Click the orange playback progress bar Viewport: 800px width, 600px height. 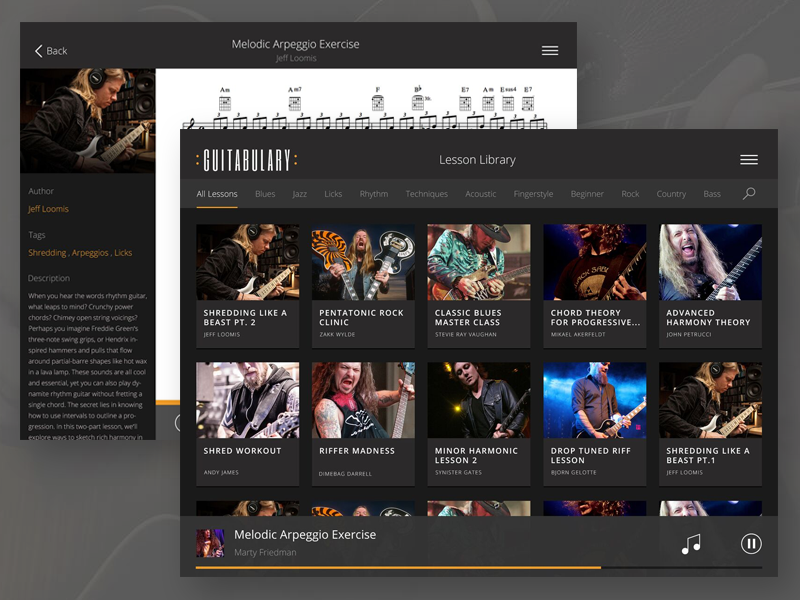click(x=398, y=567)
